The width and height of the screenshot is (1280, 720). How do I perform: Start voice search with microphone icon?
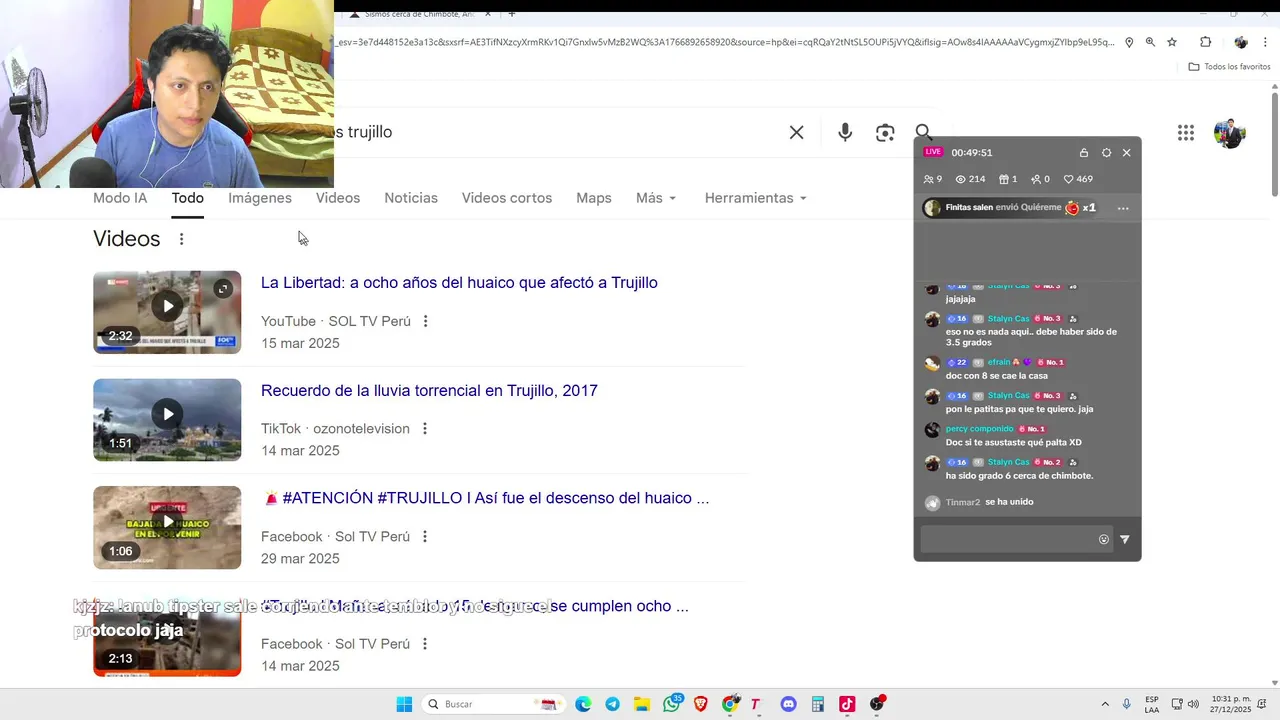tap(845, 132)
